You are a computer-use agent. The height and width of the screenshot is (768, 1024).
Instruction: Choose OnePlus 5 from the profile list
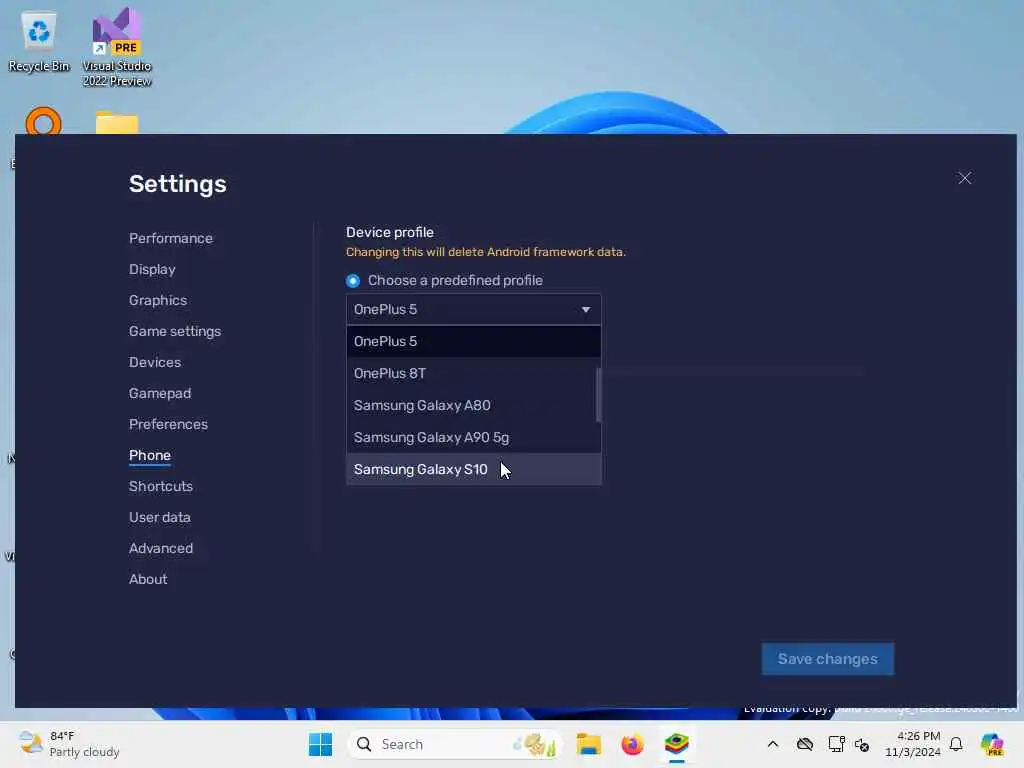click(473, 342)
